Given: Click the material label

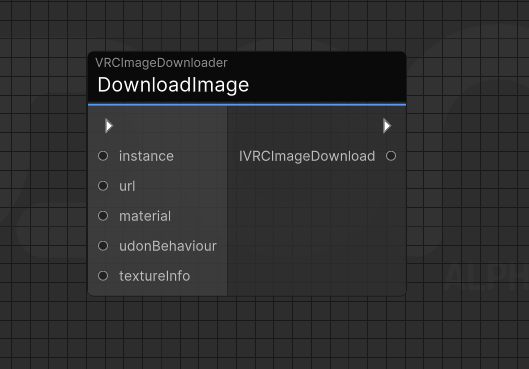Looking at the screenshot, I should [145, 216].
